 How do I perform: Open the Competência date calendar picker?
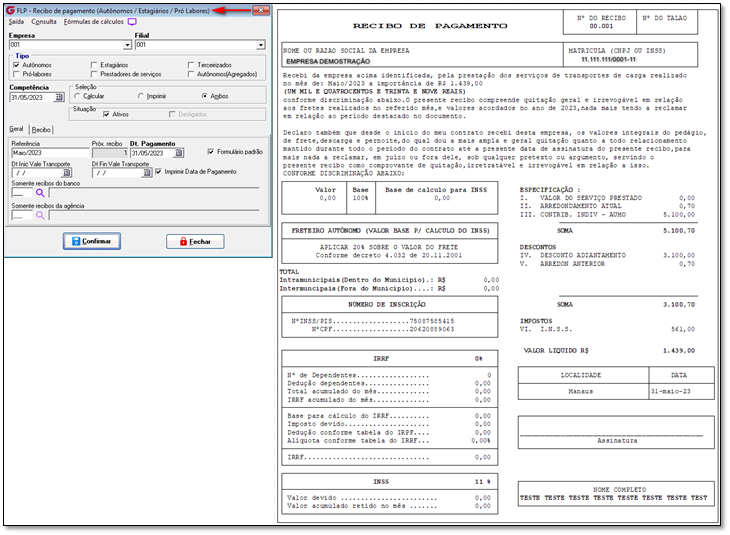pos(59,97)
